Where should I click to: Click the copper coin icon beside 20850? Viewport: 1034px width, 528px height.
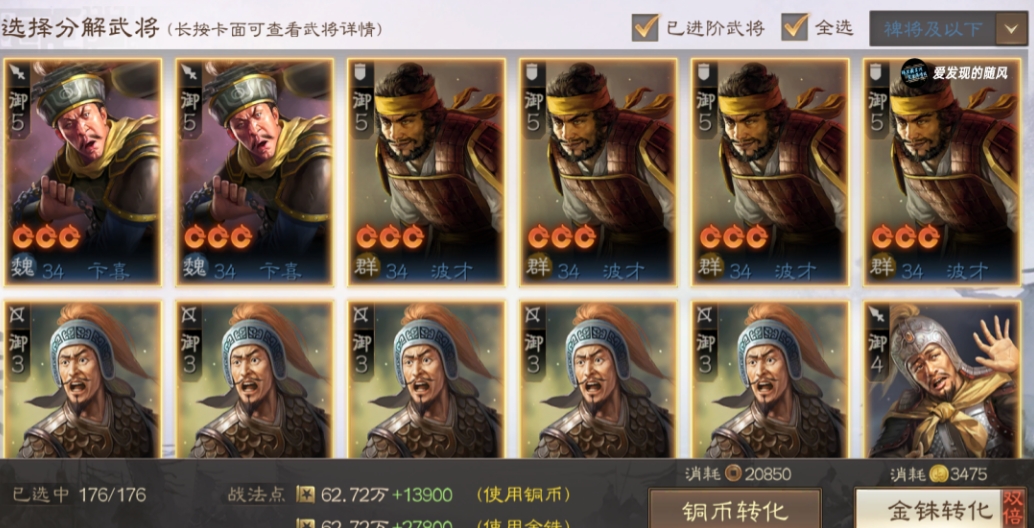point(733,474)
